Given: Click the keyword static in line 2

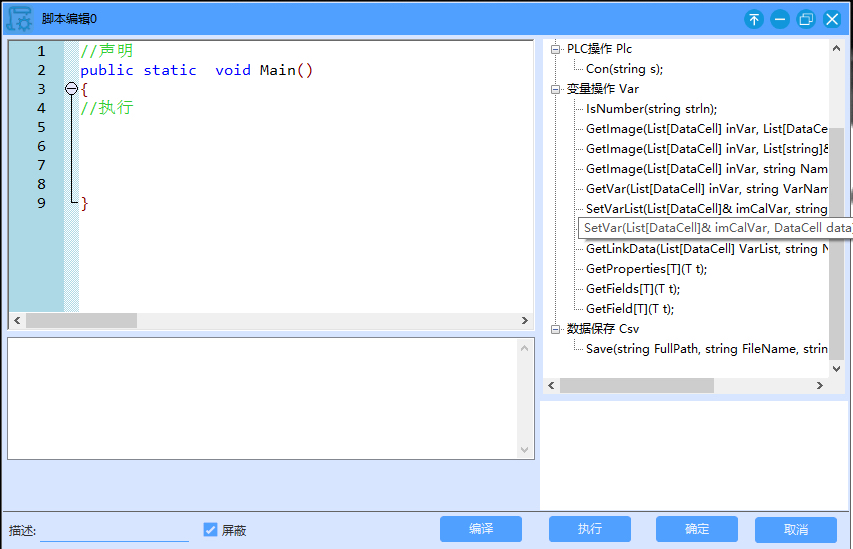Looking at the screenshot, I should pos(170,70).
